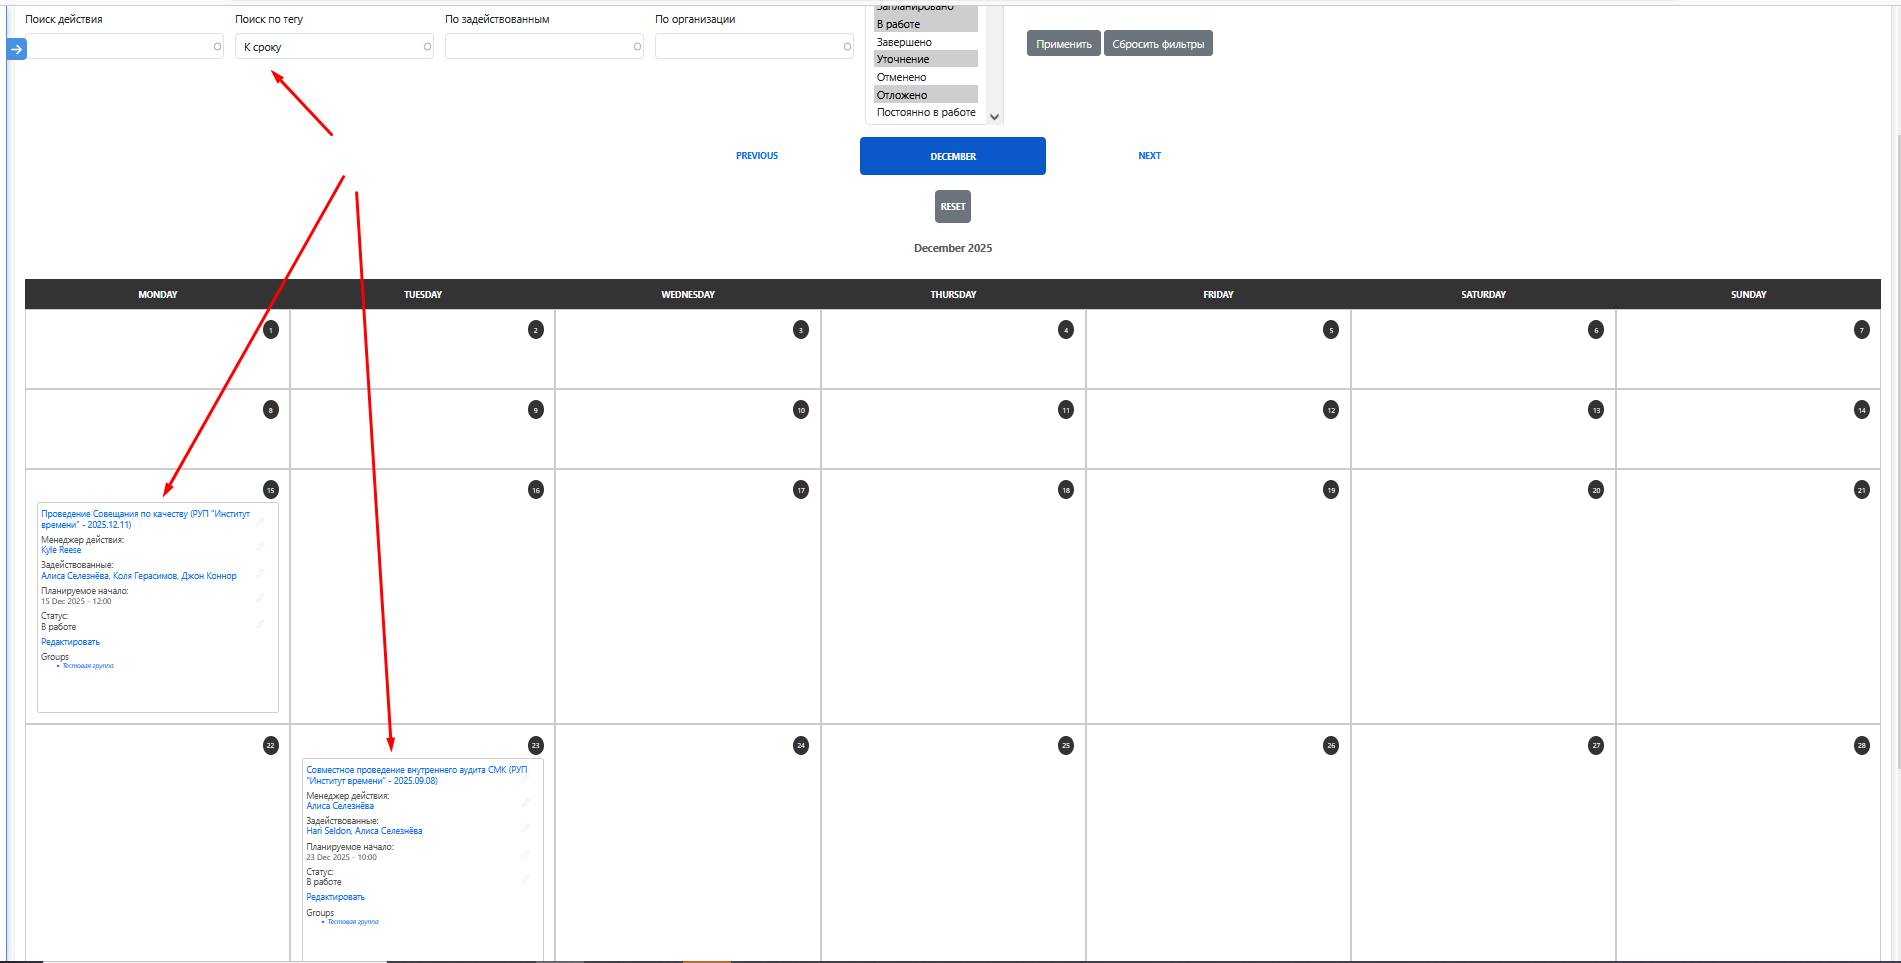This screenshot has height=963, width=1901.
Task: Click pencil icon next to 23 Dec 2025 start
Action: [x=525, y=853]
